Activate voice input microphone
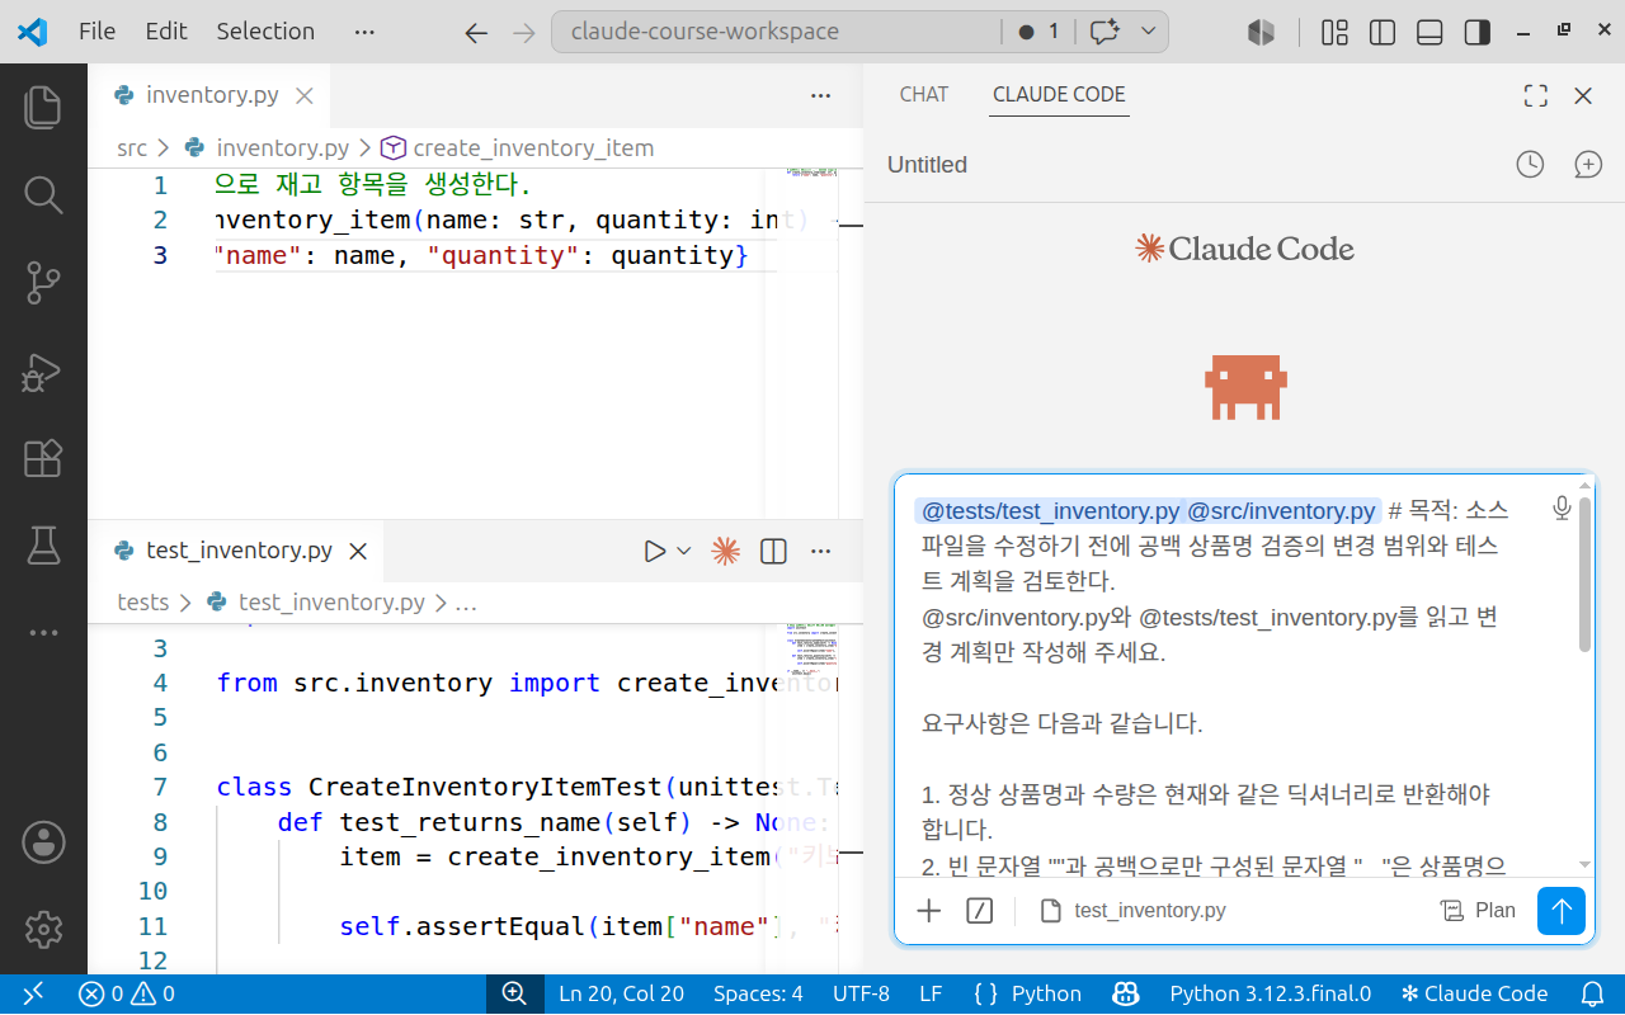The image size is (1625, 1015). click(1561, 509)
